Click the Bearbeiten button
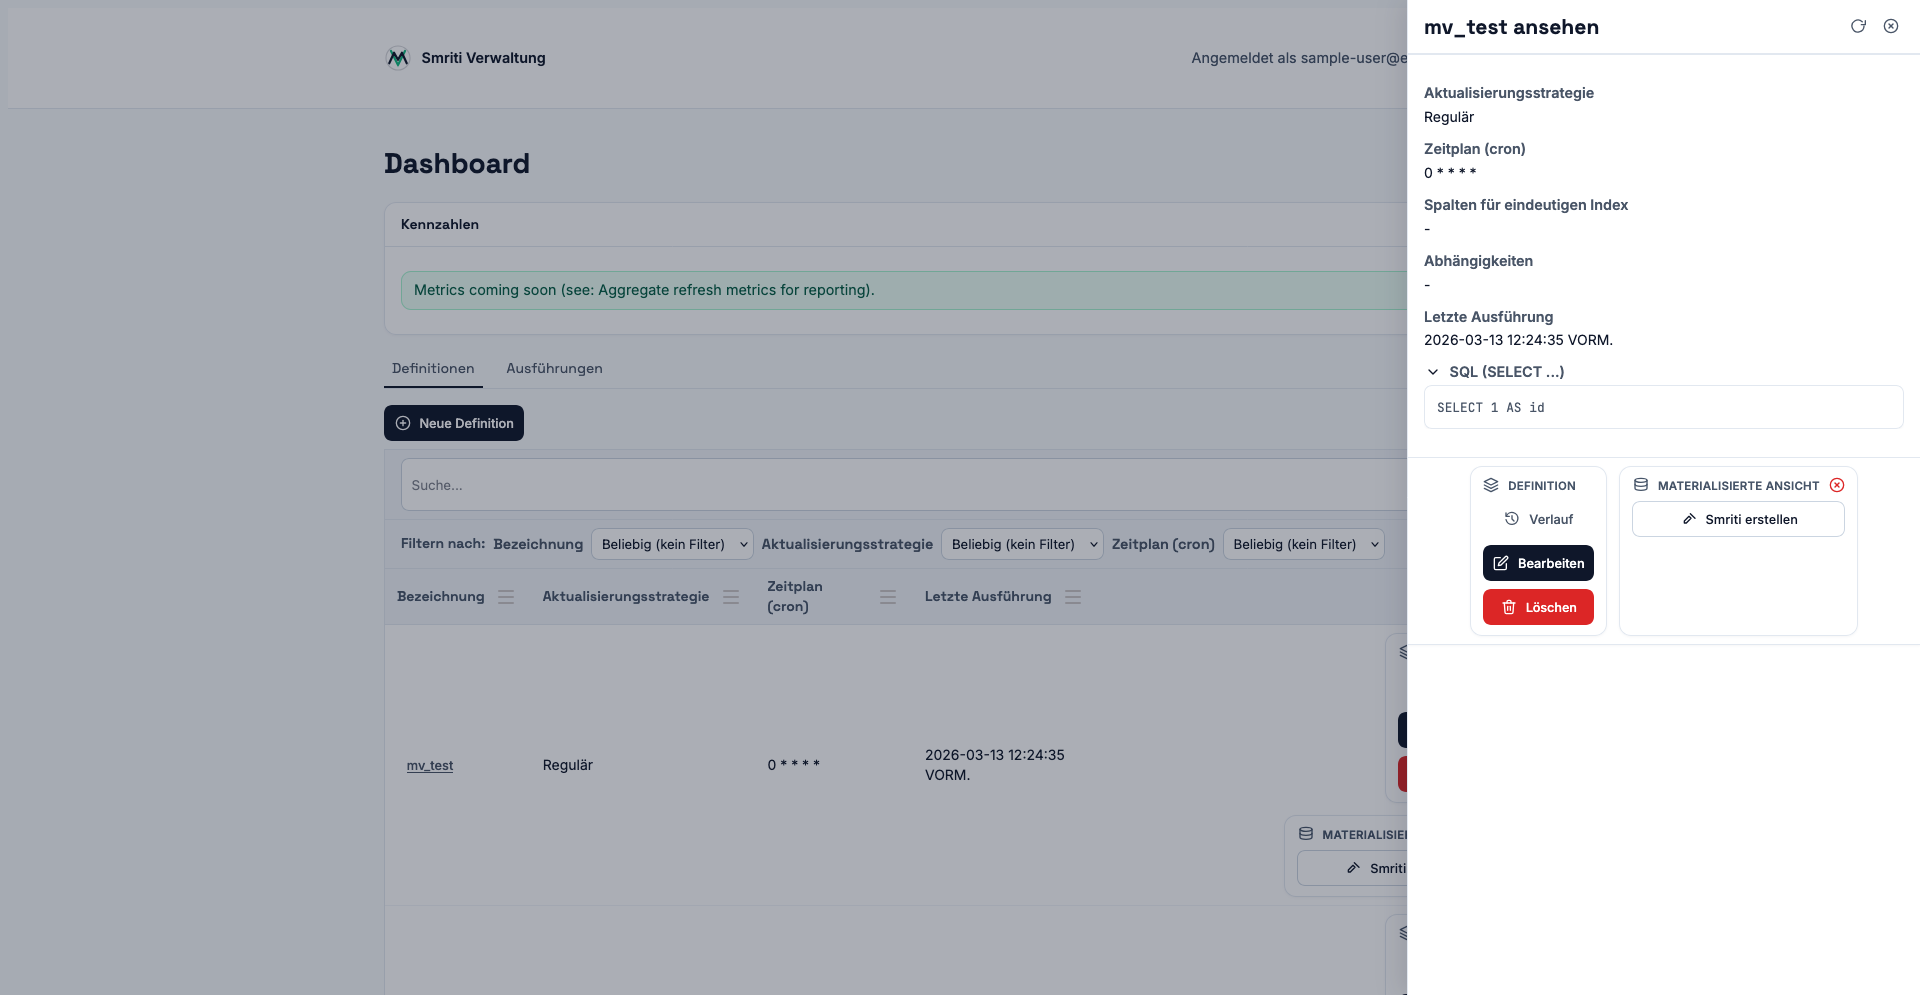Screen dimensions: 1920x995 [1538, 563]
